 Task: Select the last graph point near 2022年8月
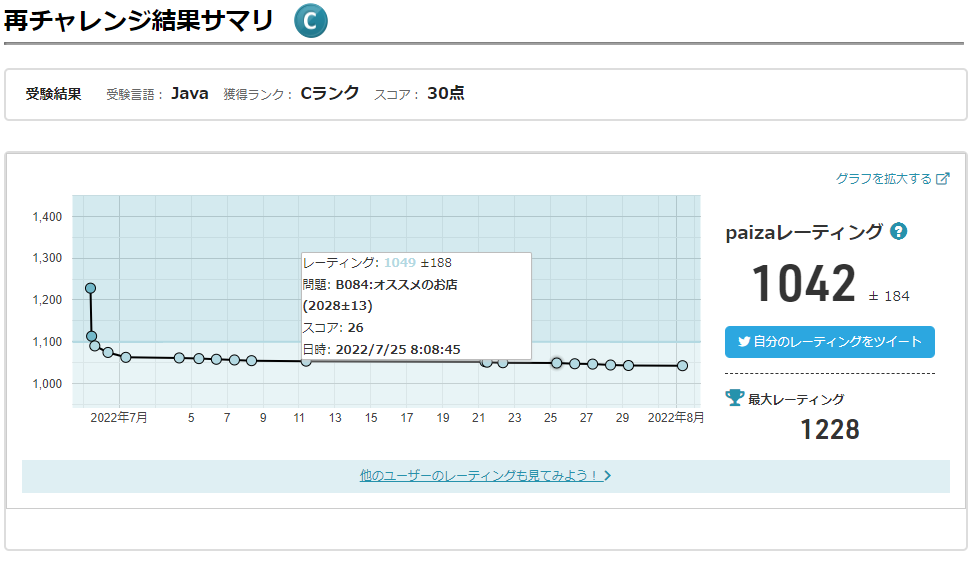(x=682, y=366)
